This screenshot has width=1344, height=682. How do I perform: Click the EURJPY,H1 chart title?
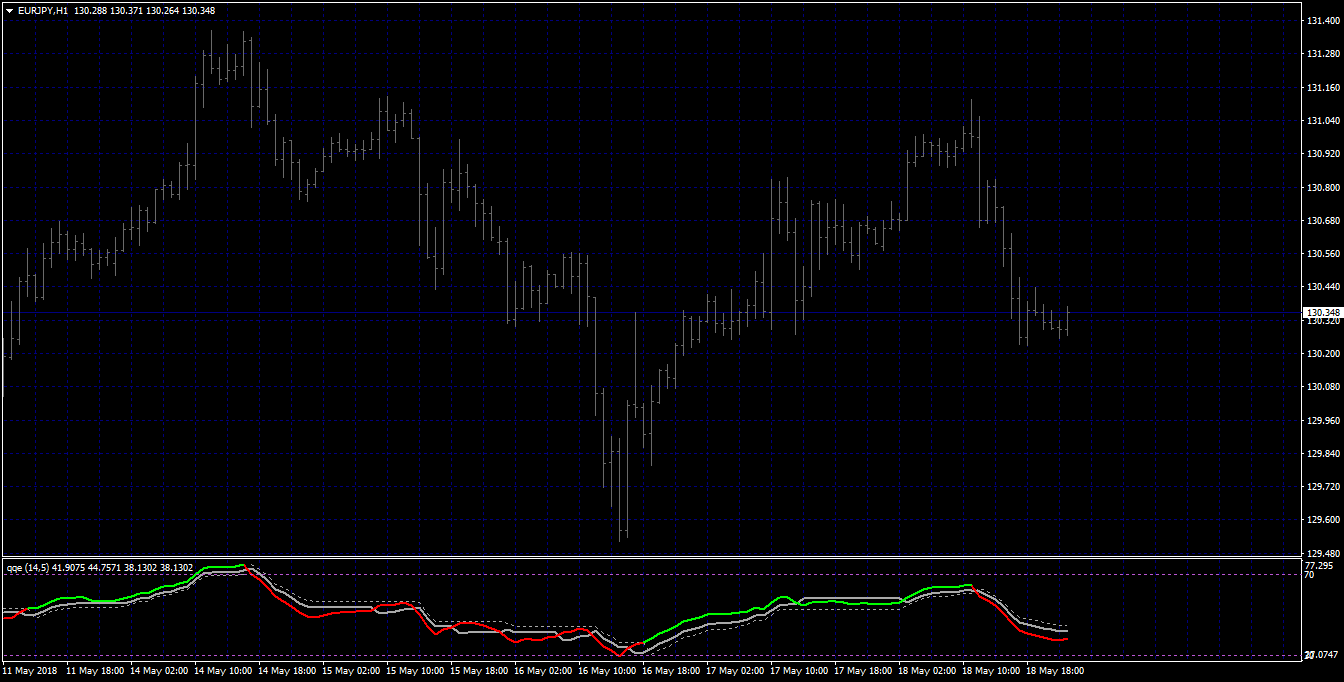[43, 10]
